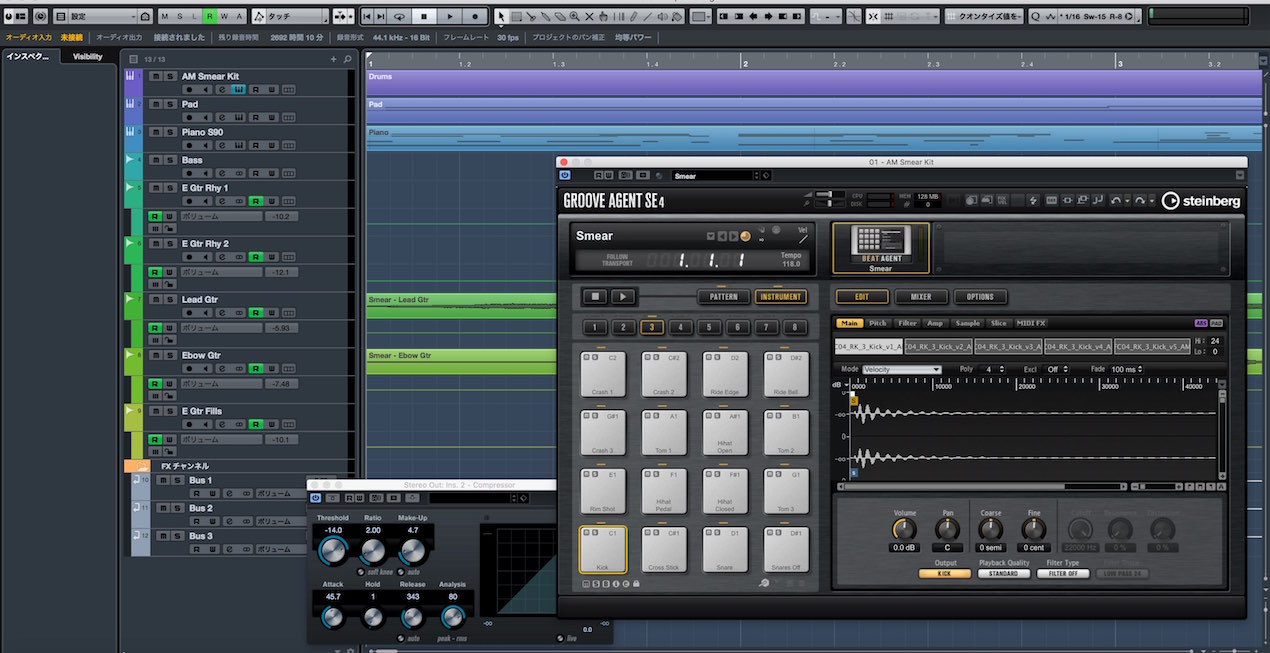Switch to the Visibility tab
1270x653 pixels.
tap(87, 57)
